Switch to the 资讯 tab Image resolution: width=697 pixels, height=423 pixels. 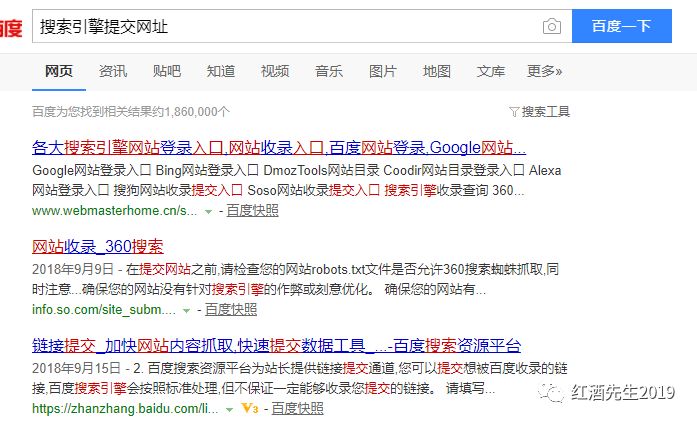coord(113,71)
